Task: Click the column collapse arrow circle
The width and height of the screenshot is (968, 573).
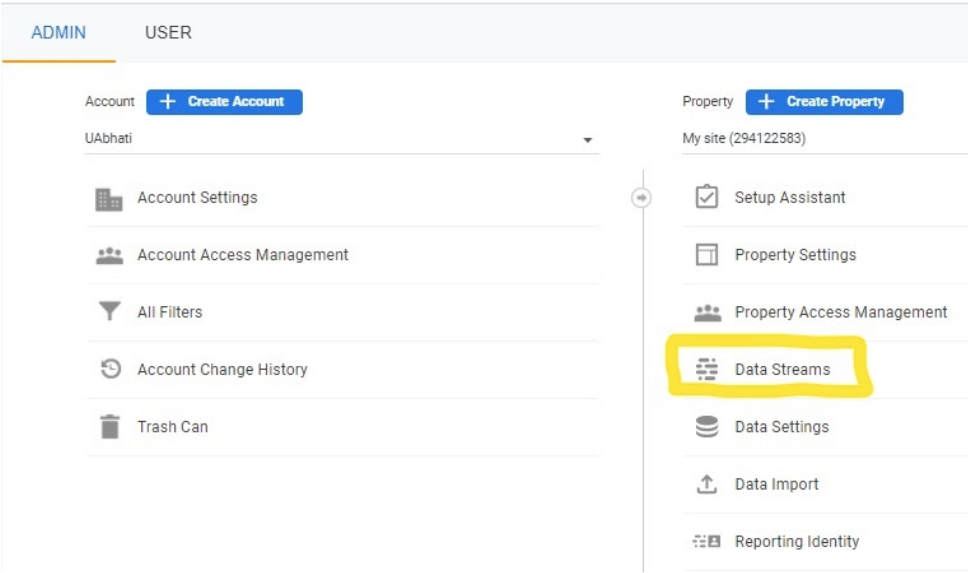Action: tap(641, 198)
